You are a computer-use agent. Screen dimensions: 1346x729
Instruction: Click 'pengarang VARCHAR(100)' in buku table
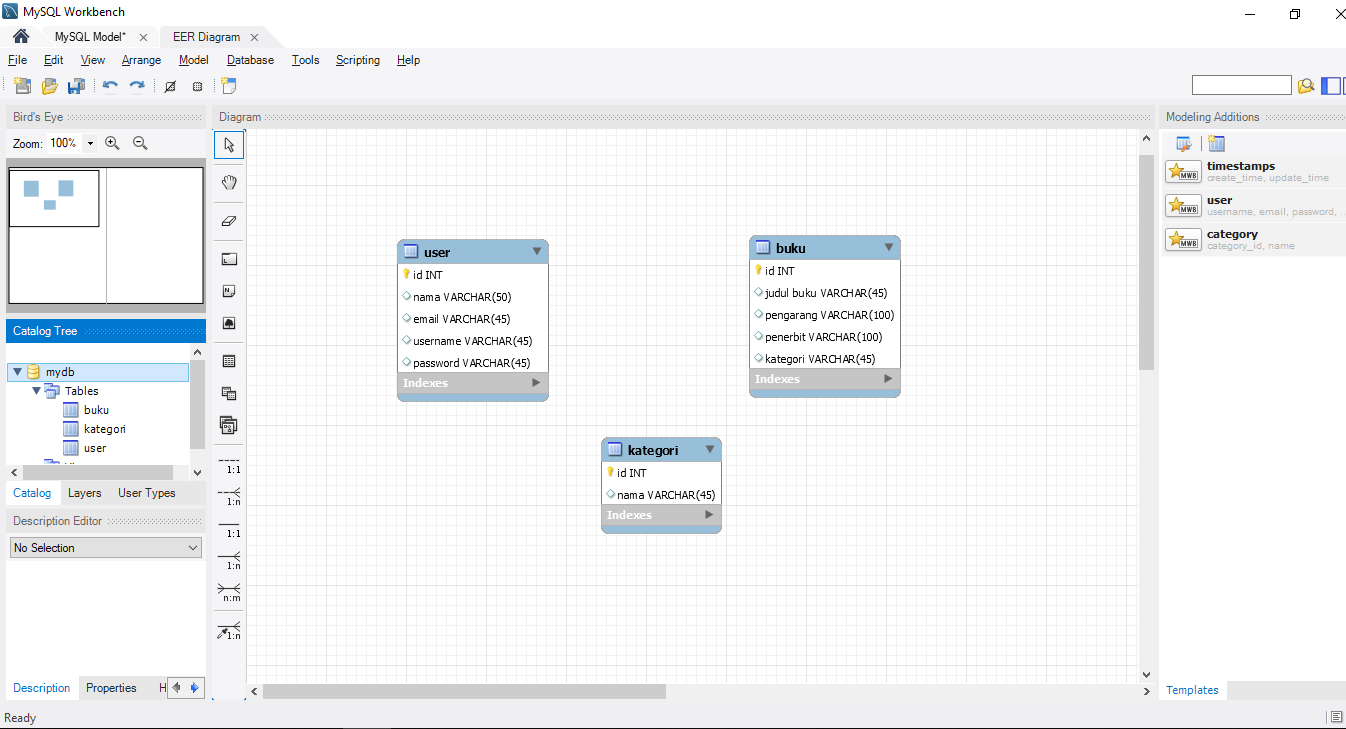click(x=829, y=315)
